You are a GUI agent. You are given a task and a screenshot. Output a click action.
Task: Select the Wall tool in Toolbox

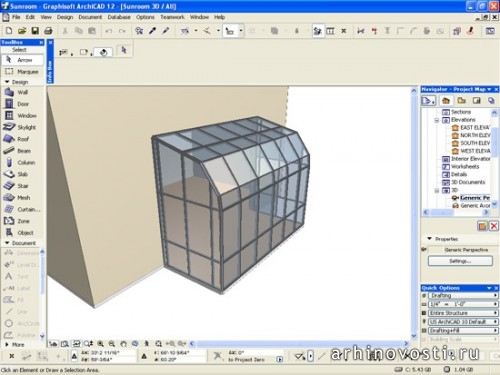click(x=22, y=92)
